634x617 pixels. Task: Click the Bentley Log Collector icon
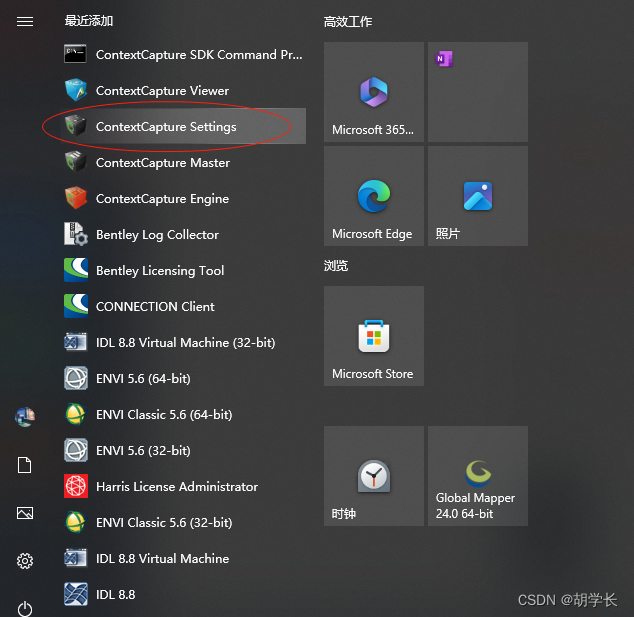pos(76,234)
